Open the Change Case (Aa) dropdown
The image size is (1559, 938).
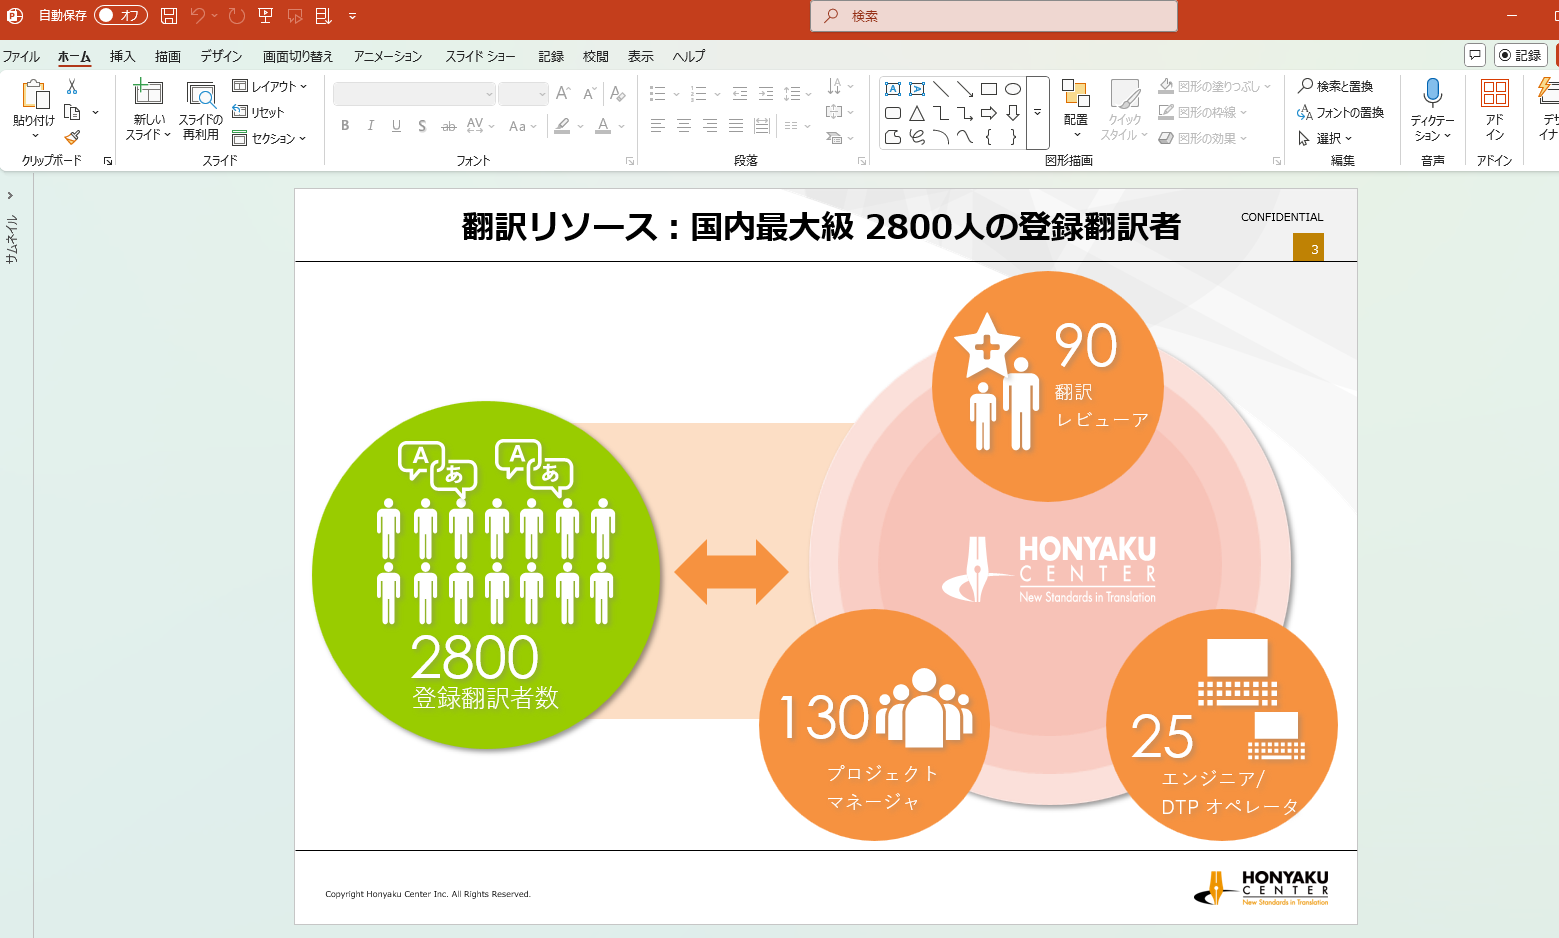(x=522, y=125)
